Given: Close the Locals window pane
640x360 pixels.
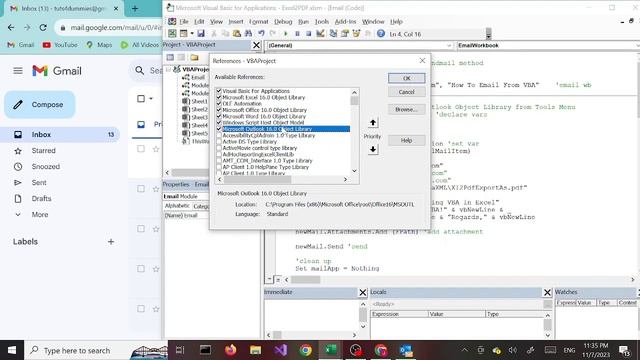Looking at the screenshot, I should pos(547,292).
